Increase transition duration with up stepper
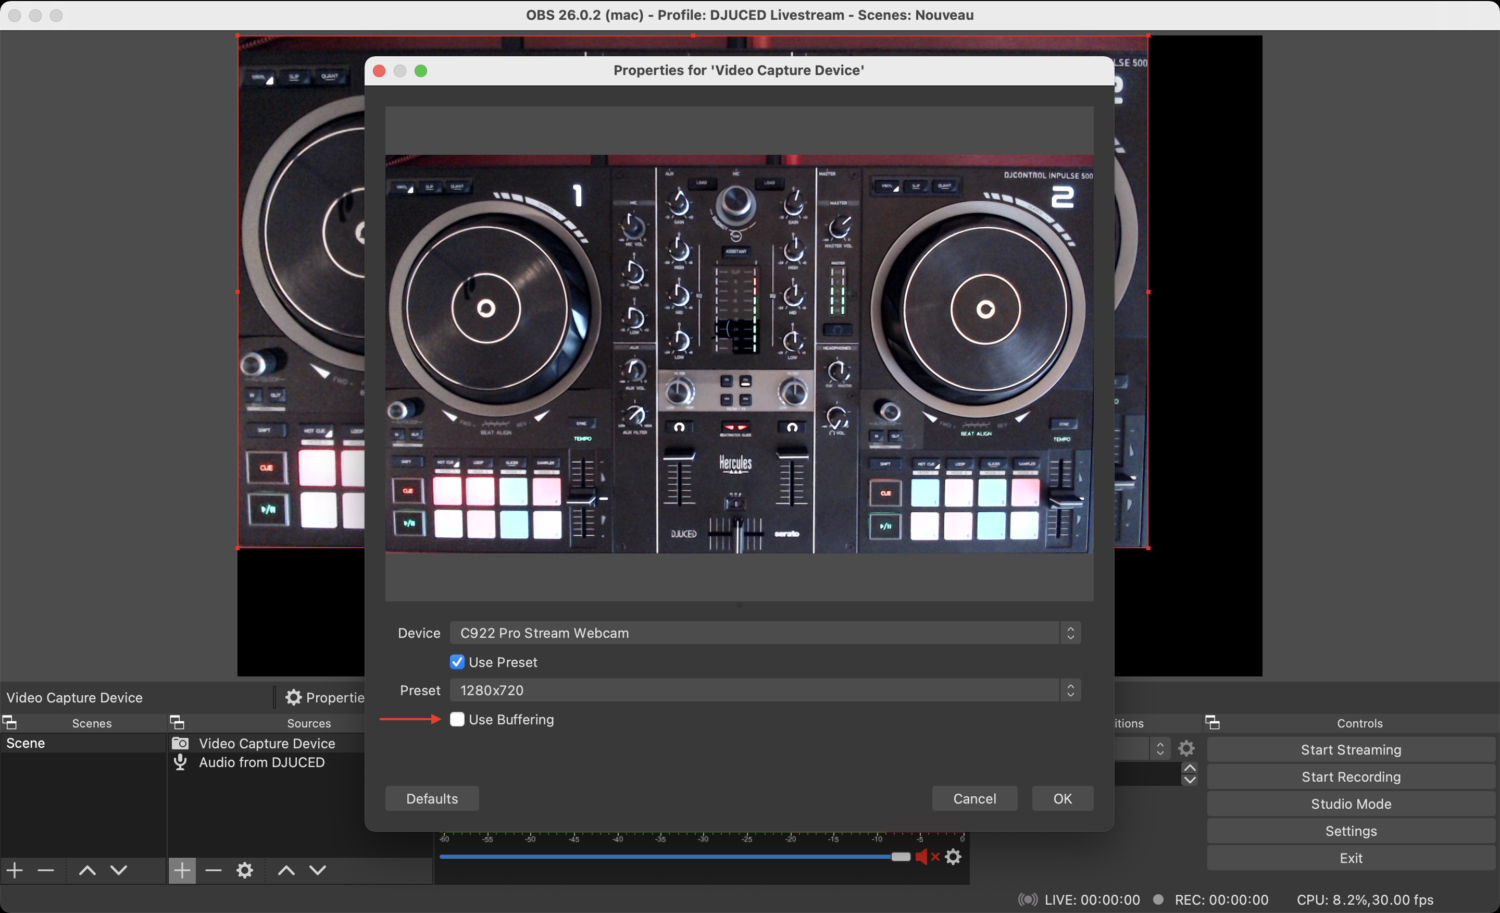Screen dimensions: 1500x913 pos(1190,768)
